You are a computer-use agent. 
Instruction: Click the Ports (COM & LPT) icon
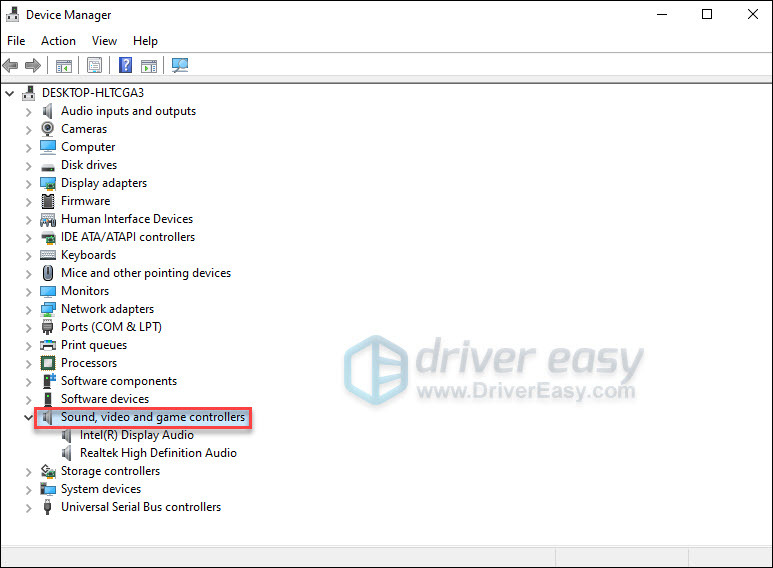(48, 327)
